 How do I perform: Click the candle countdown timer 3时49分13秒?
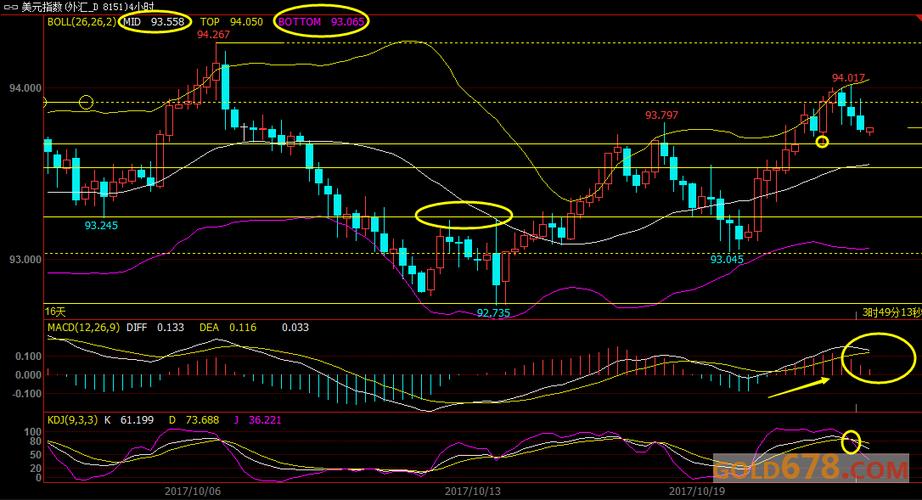pos(890,312)
